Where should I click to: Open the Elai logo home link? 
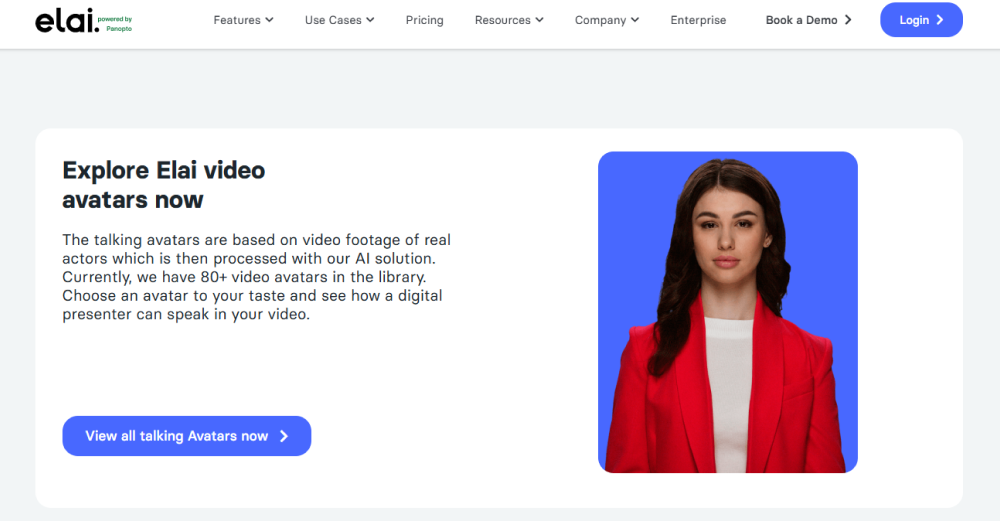click(x=84, y=20)
